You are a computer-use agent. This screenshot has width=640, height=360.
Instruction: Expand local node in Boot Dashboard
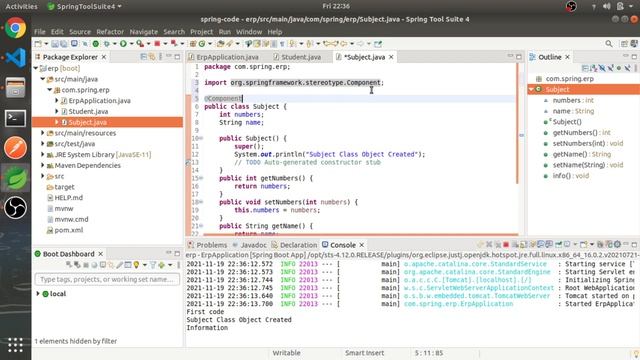point(38,293)
